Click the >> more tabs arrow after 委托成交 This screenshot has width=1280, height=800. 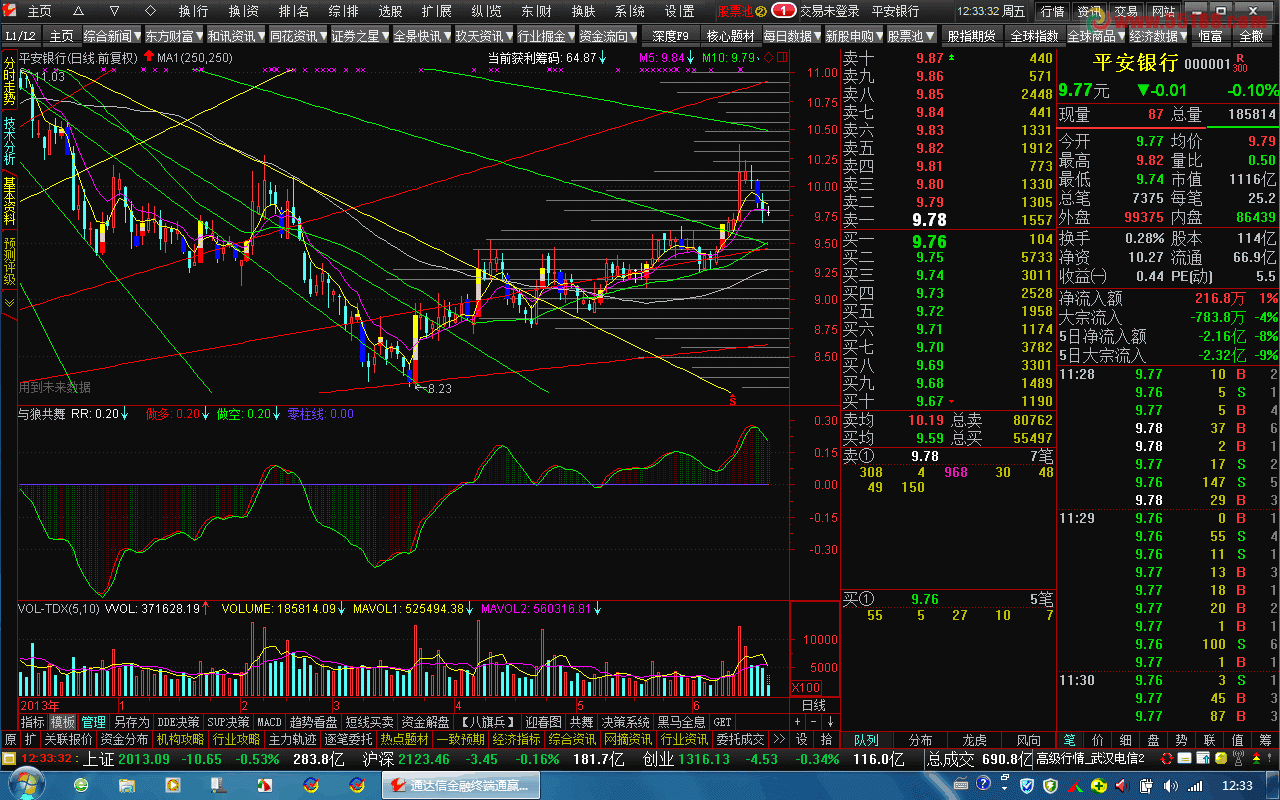coord(779,740)
